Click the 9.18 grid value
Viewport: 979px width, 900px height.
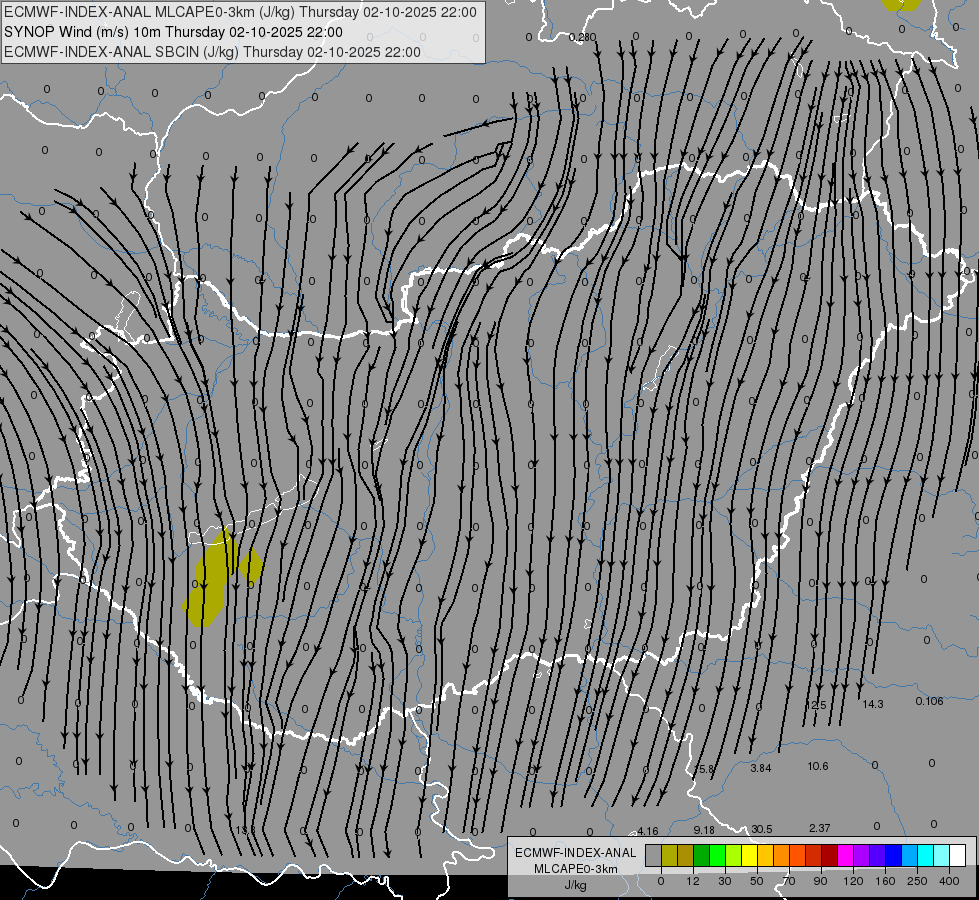coord(704,830)
